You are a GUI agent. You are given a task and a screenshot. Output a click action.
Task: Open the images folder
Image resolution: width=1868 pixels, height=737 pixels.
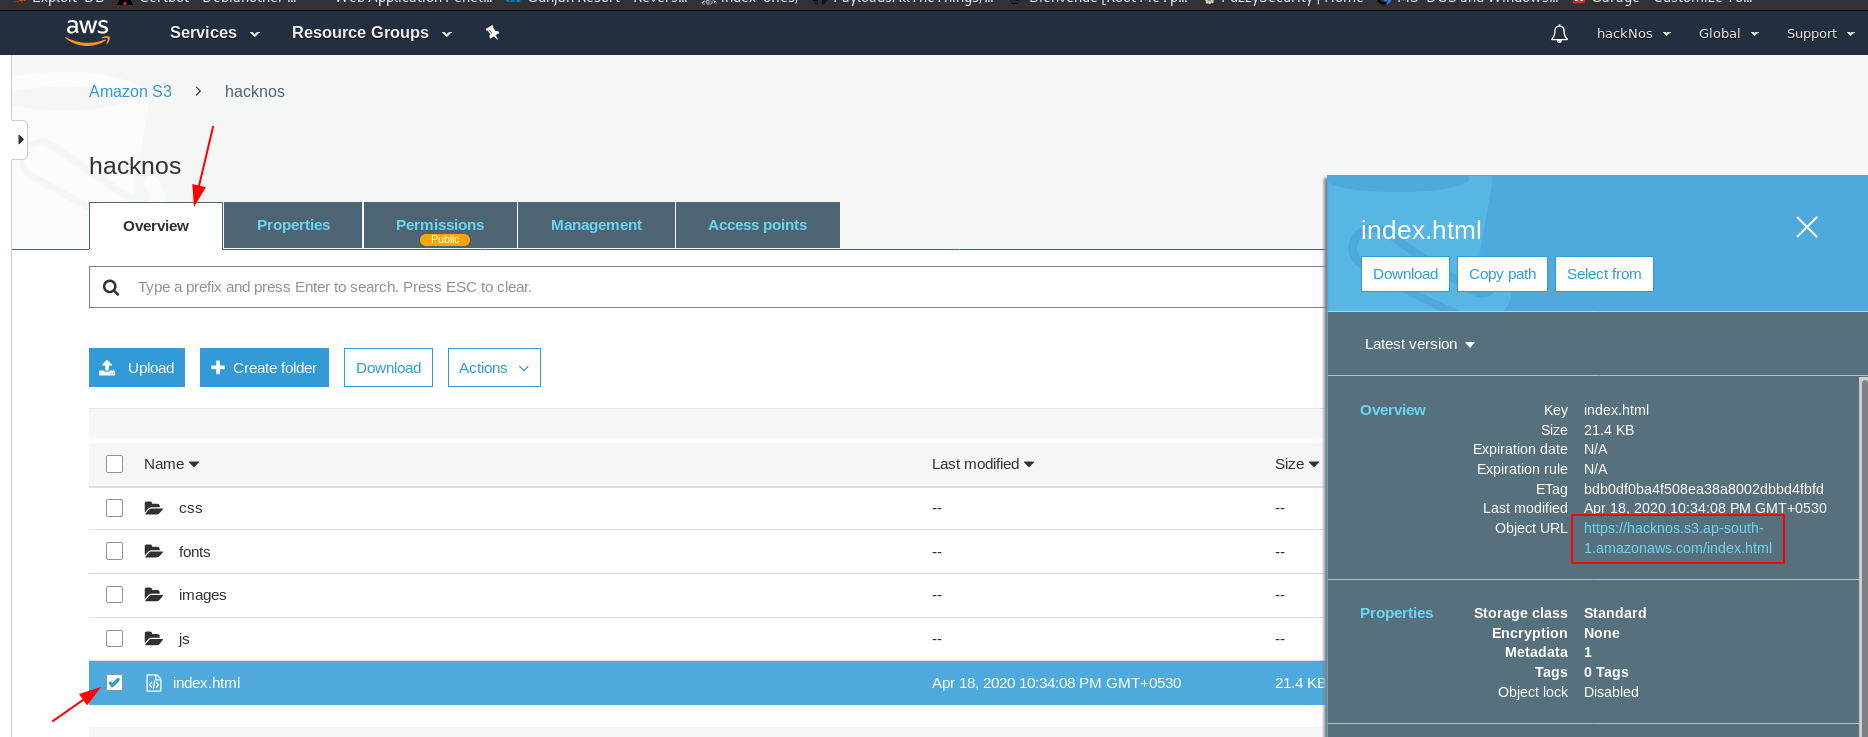click(202, 595)
